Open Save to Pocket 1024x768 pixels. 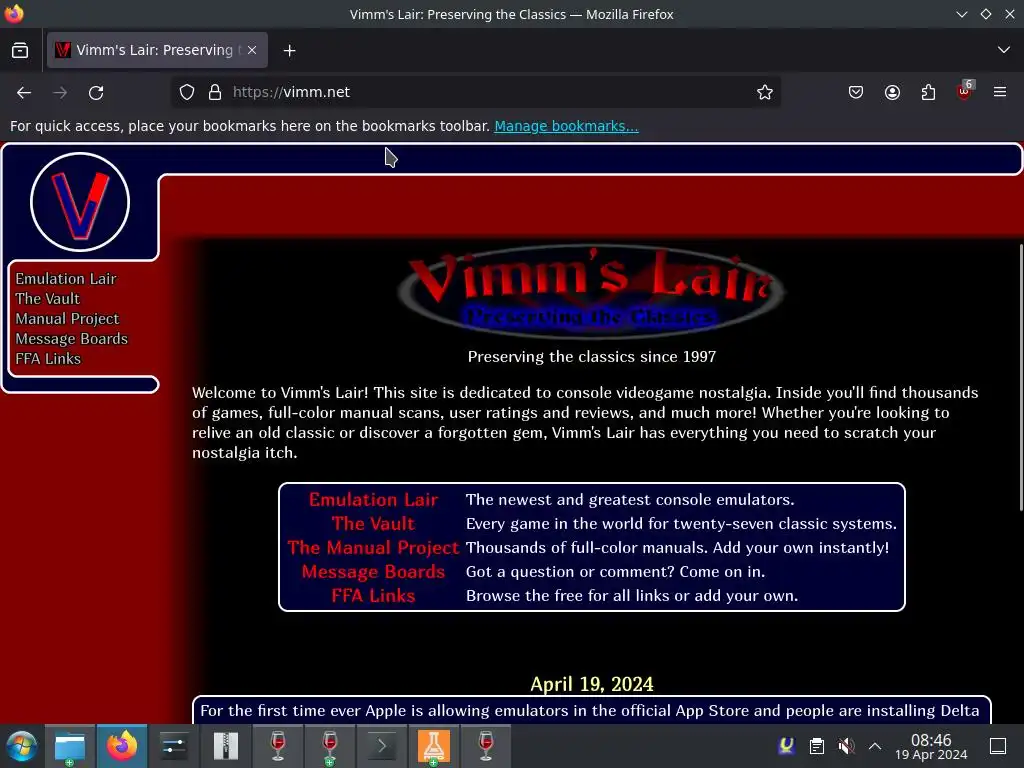[856, 92]
